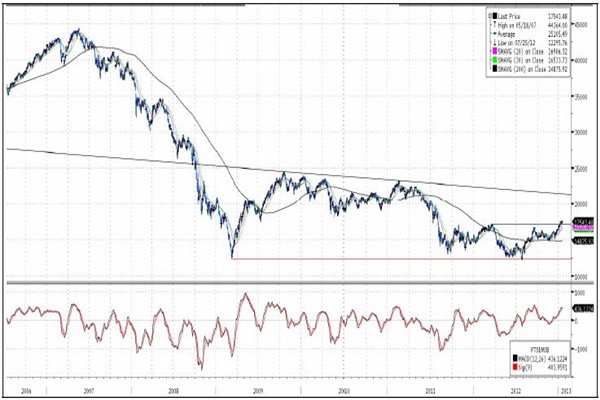Click the red horizontal support line

400,259
